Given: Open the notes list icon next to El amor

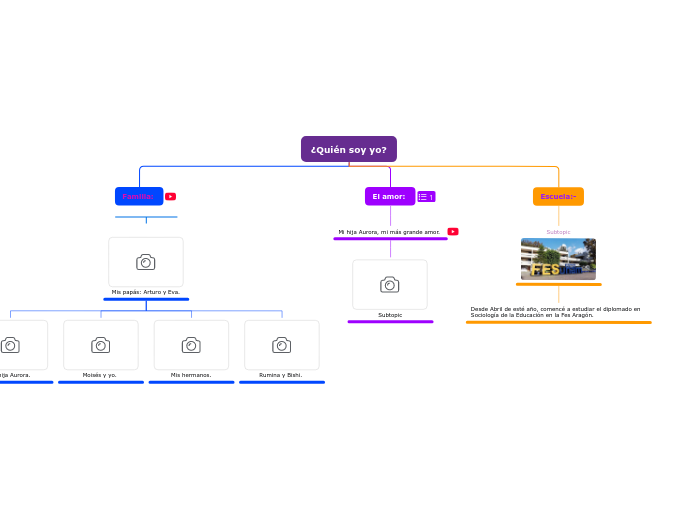Looking at the screenshot, I should pyautogui.click(x=426, y=197).
